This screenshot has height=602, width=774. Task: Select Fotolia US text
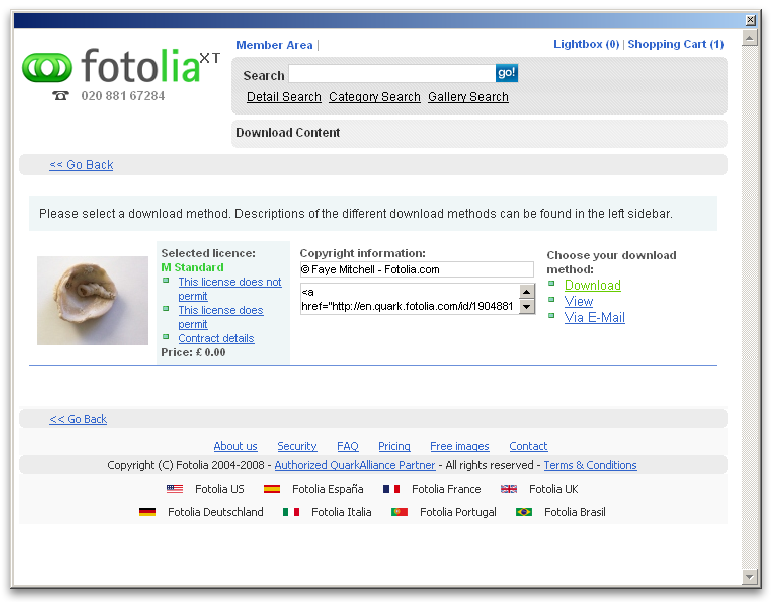220,489
